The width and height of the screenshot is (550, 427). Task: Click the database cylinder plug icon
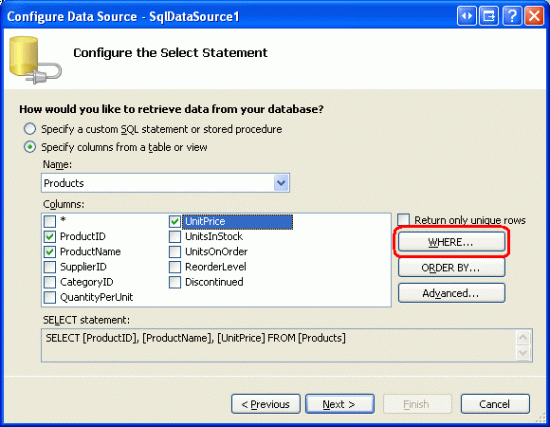tap(35, 60)
